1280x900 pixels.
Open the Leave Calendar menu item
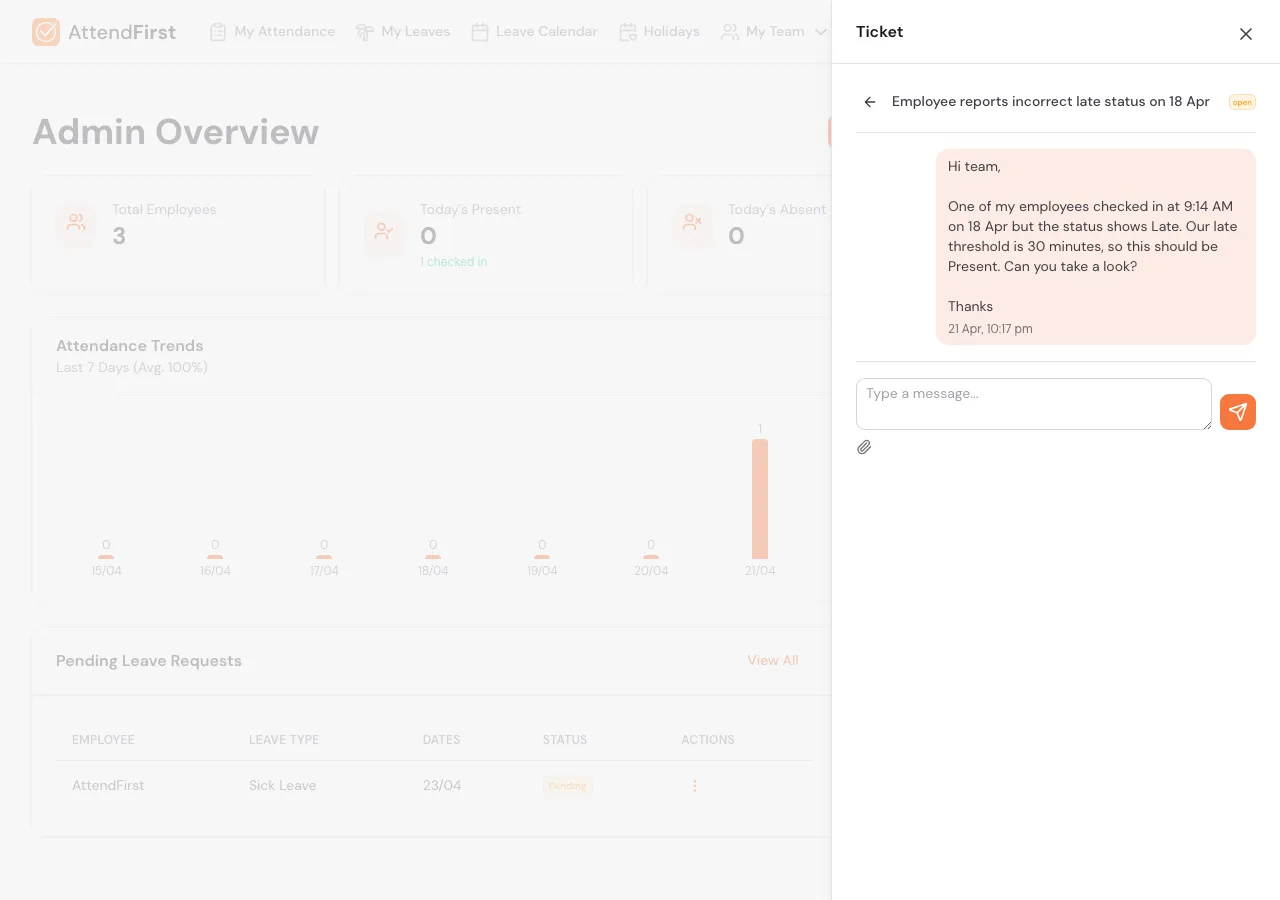(x=534, y=32)
